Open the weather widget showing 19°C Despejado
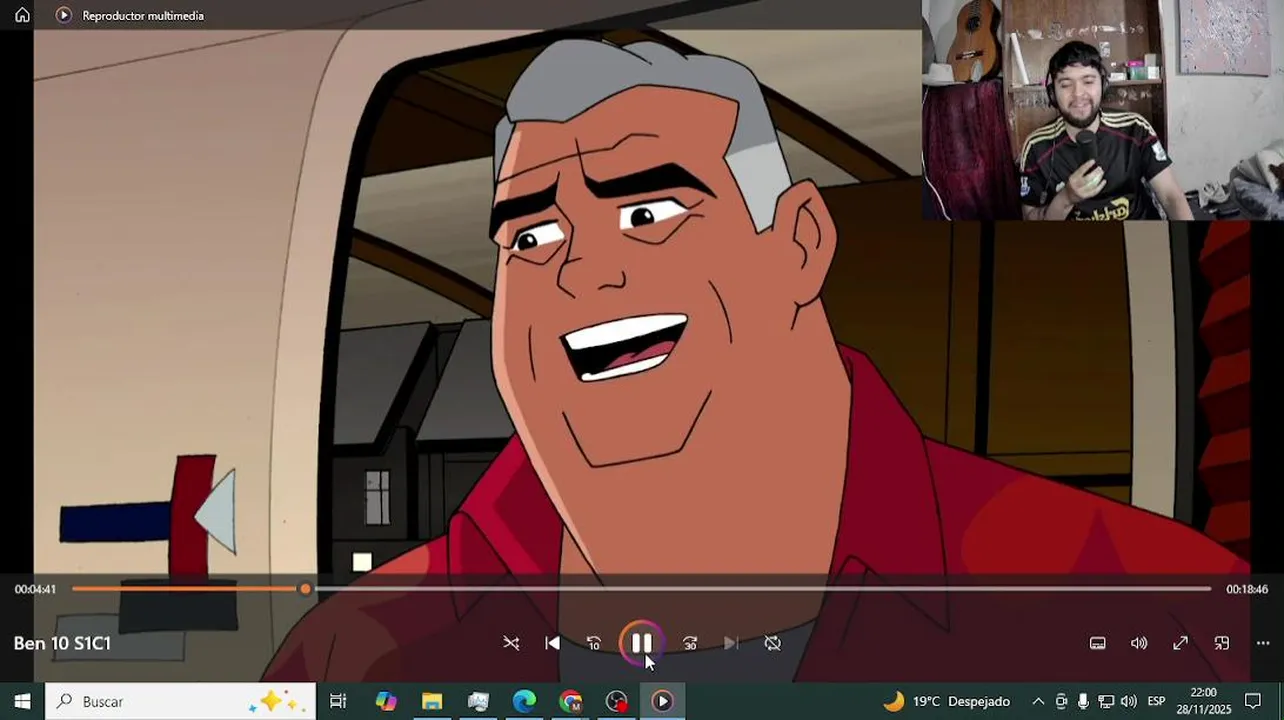This screenshot has height=720, width=1284. (x=946, y=701)
